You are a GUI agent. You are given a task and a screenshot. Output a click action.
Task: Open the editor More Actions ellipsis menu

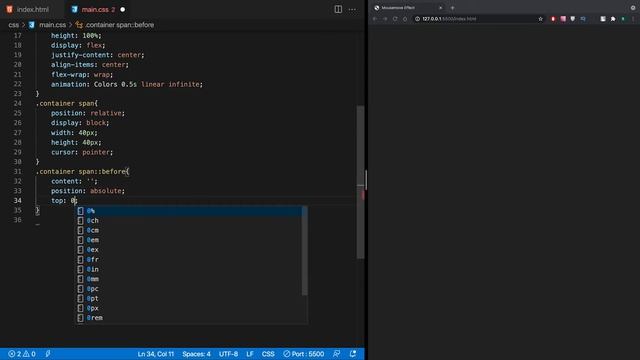click(x=352, y=9)
